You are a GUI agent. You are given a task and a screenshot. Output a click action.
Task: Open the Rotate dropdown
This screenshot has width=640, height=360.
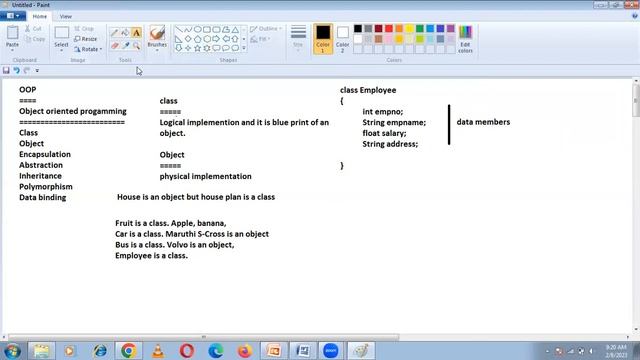(x=88, y=49)
